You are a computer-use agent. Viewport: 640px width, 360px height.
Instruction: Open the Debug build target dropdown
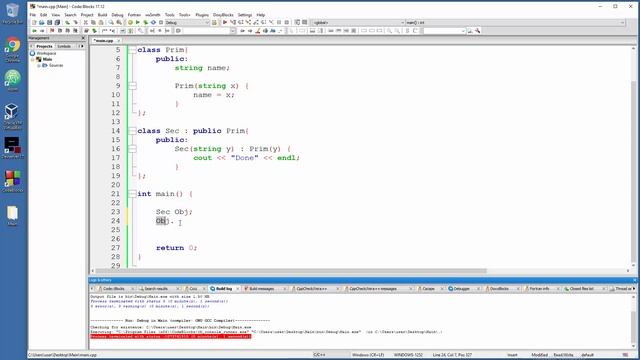[207, 22]
